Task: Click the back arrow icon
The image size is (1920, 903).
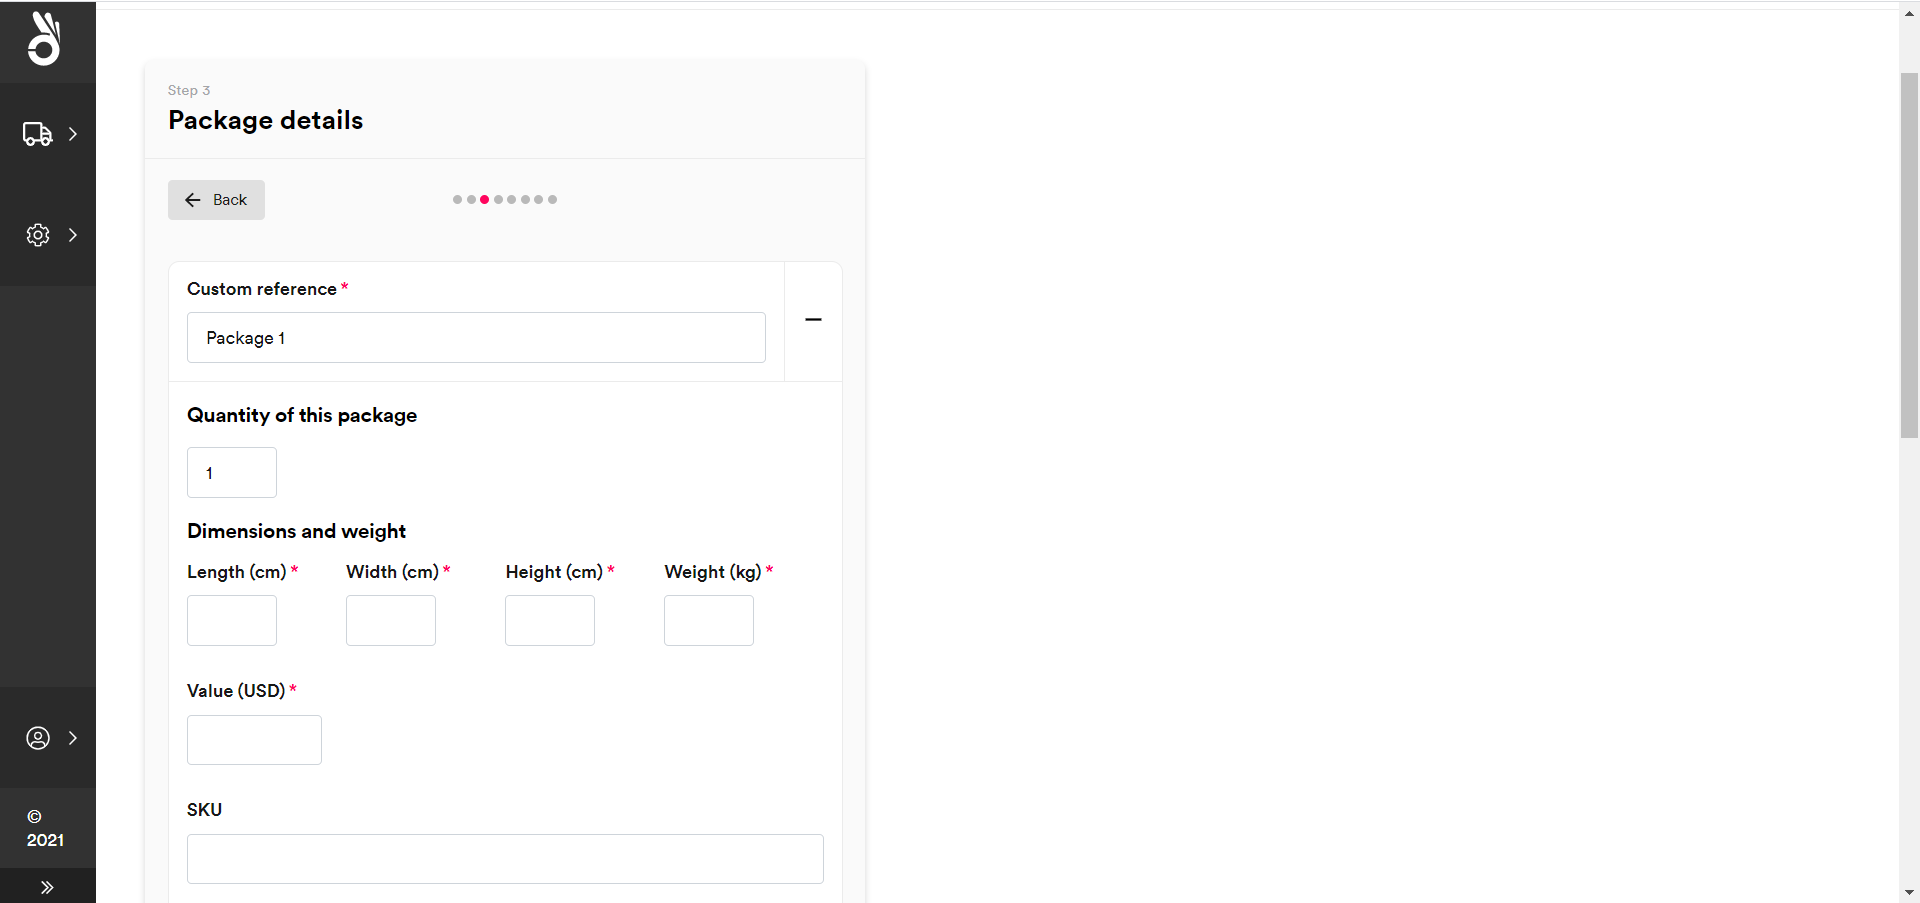Action: click(x=193, y=200)
